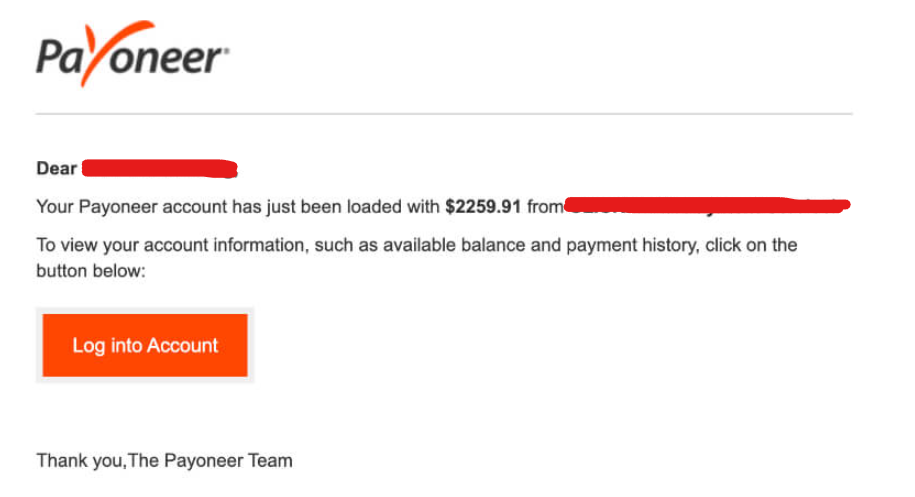Click the bold word Dear
This screenshot has width=915, height=497.
pos(57,169)
